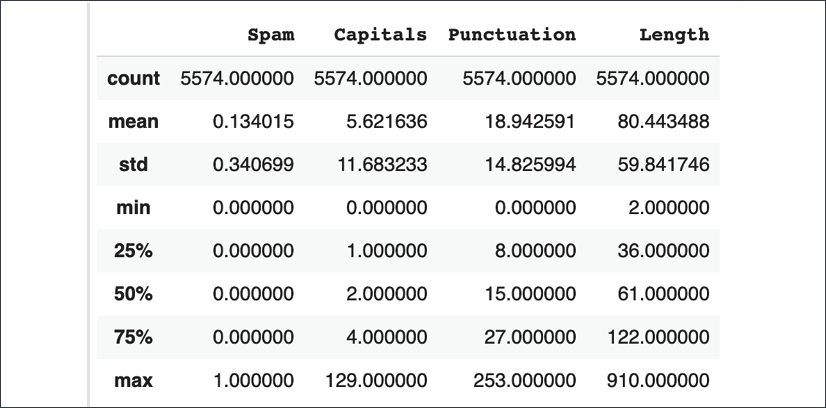Viewport: 826px width, 408px height.
Task: Click the Spam mean value 0.134015
Action: tap(253, 122)
